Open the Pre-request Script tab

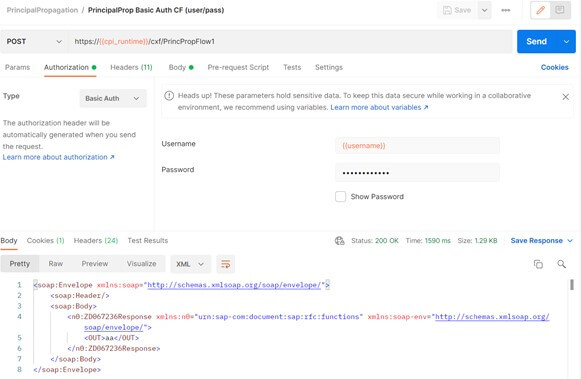tap(238, 67)
